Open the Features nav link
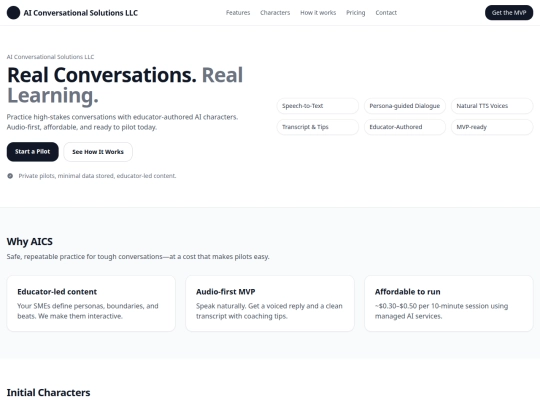540x405 pixels. (x=238, y=13)
